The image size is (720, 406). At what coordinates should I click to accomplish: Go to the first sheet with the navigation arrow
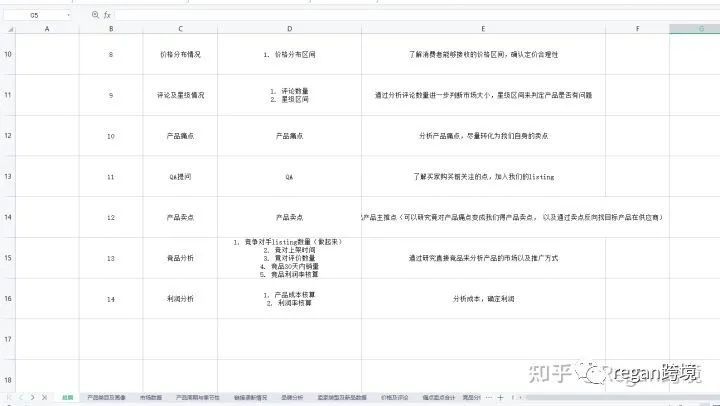(x=10, y=397)
